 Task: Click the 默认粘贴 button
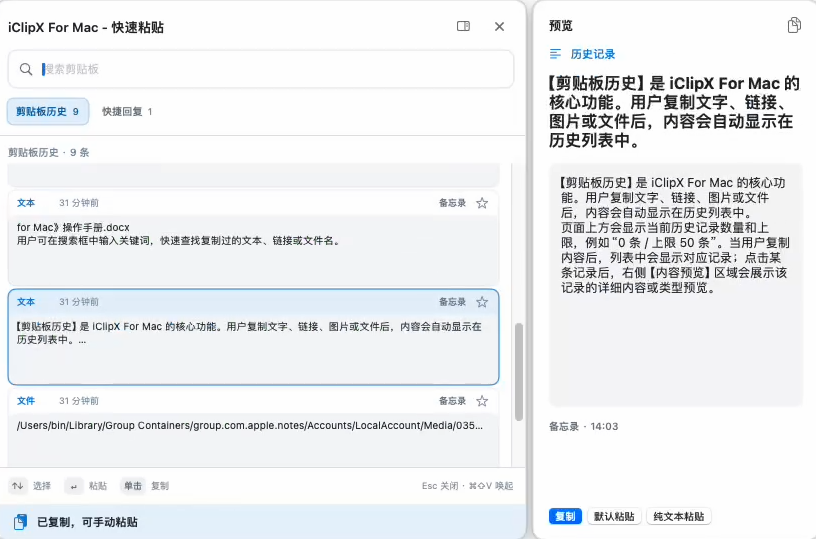[614, 516]
